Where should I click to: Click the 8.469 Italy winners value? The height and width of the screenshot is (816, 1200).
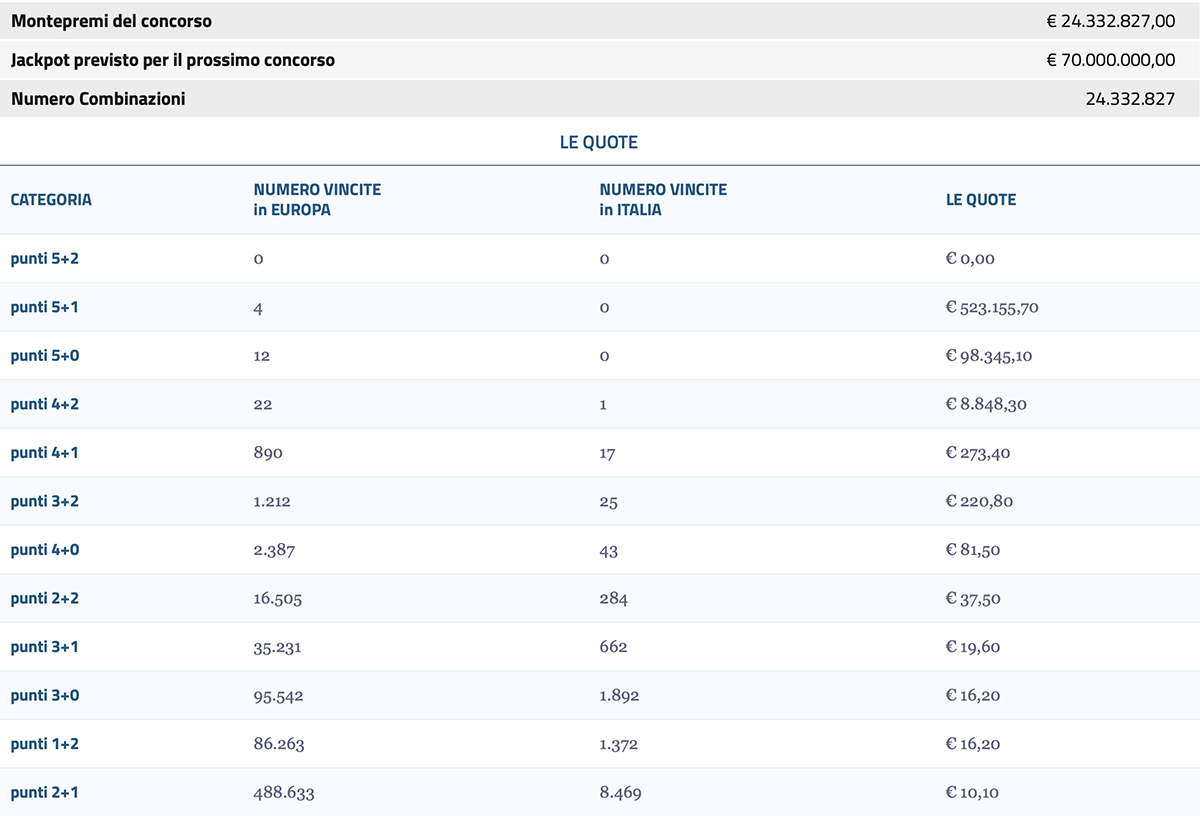click(620, 793)
